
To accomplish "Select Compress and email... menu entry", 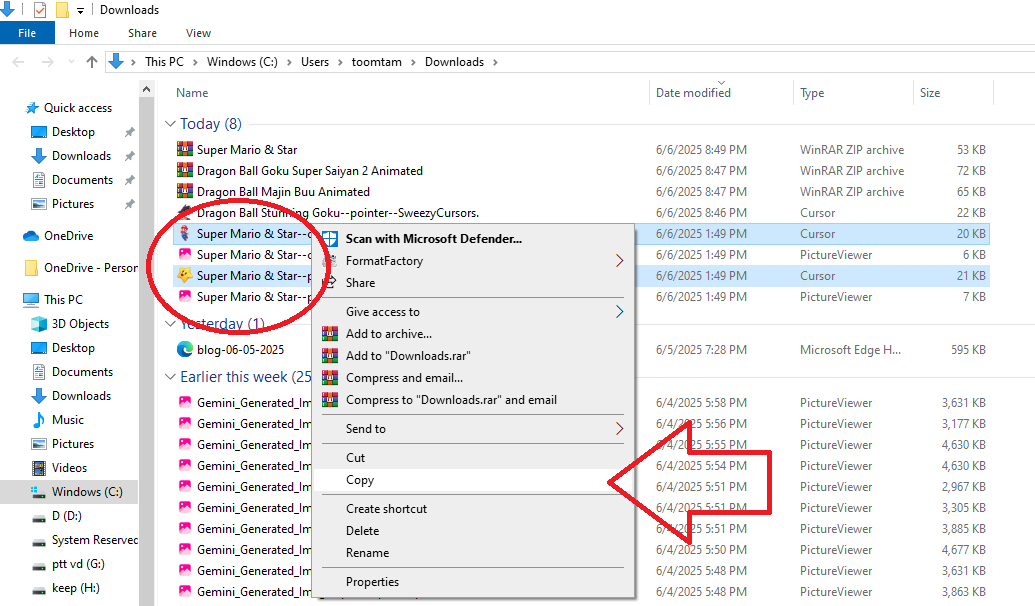I will point(472,378).
